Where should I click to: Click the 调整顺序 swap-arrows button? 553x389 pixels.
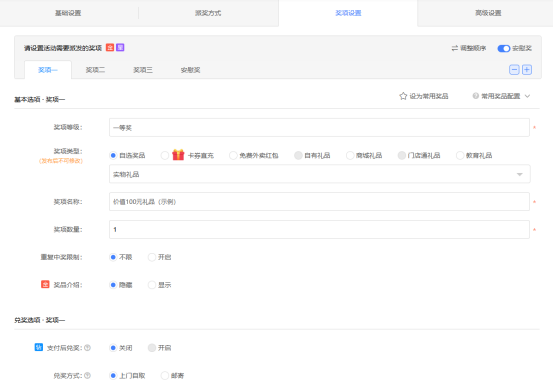click(x=469, y=48)
